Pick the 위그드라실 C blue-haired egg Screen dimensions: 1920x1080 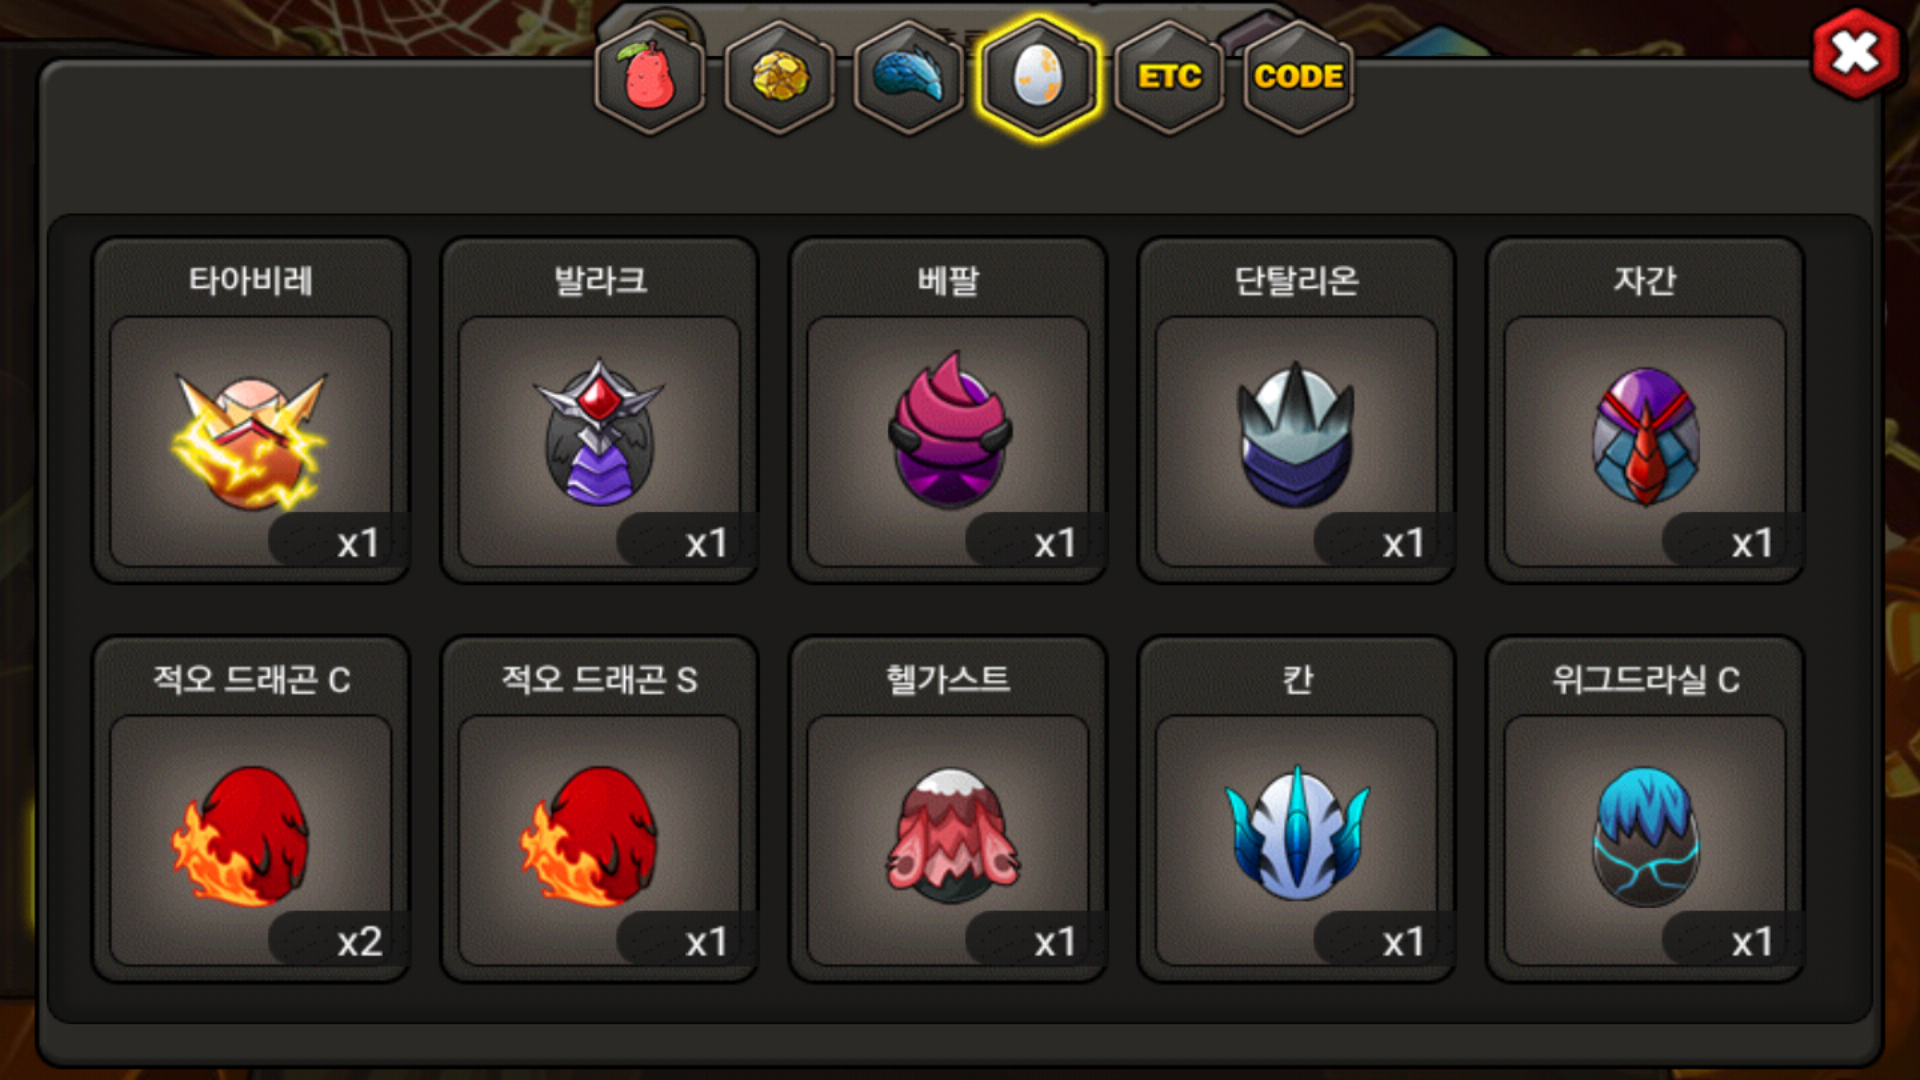[1645, 840]
